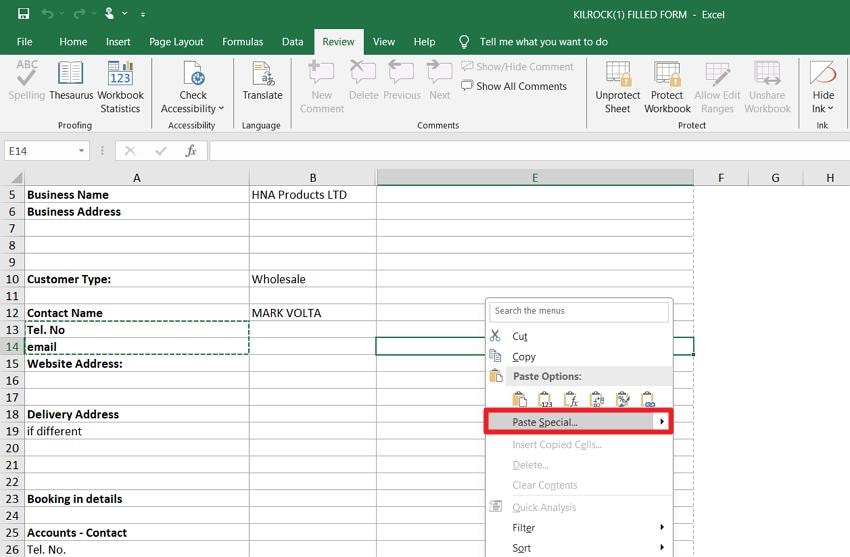This screenshot has width=850, height=557.
Task: Click Unshare Workbook
Action: 767,87
